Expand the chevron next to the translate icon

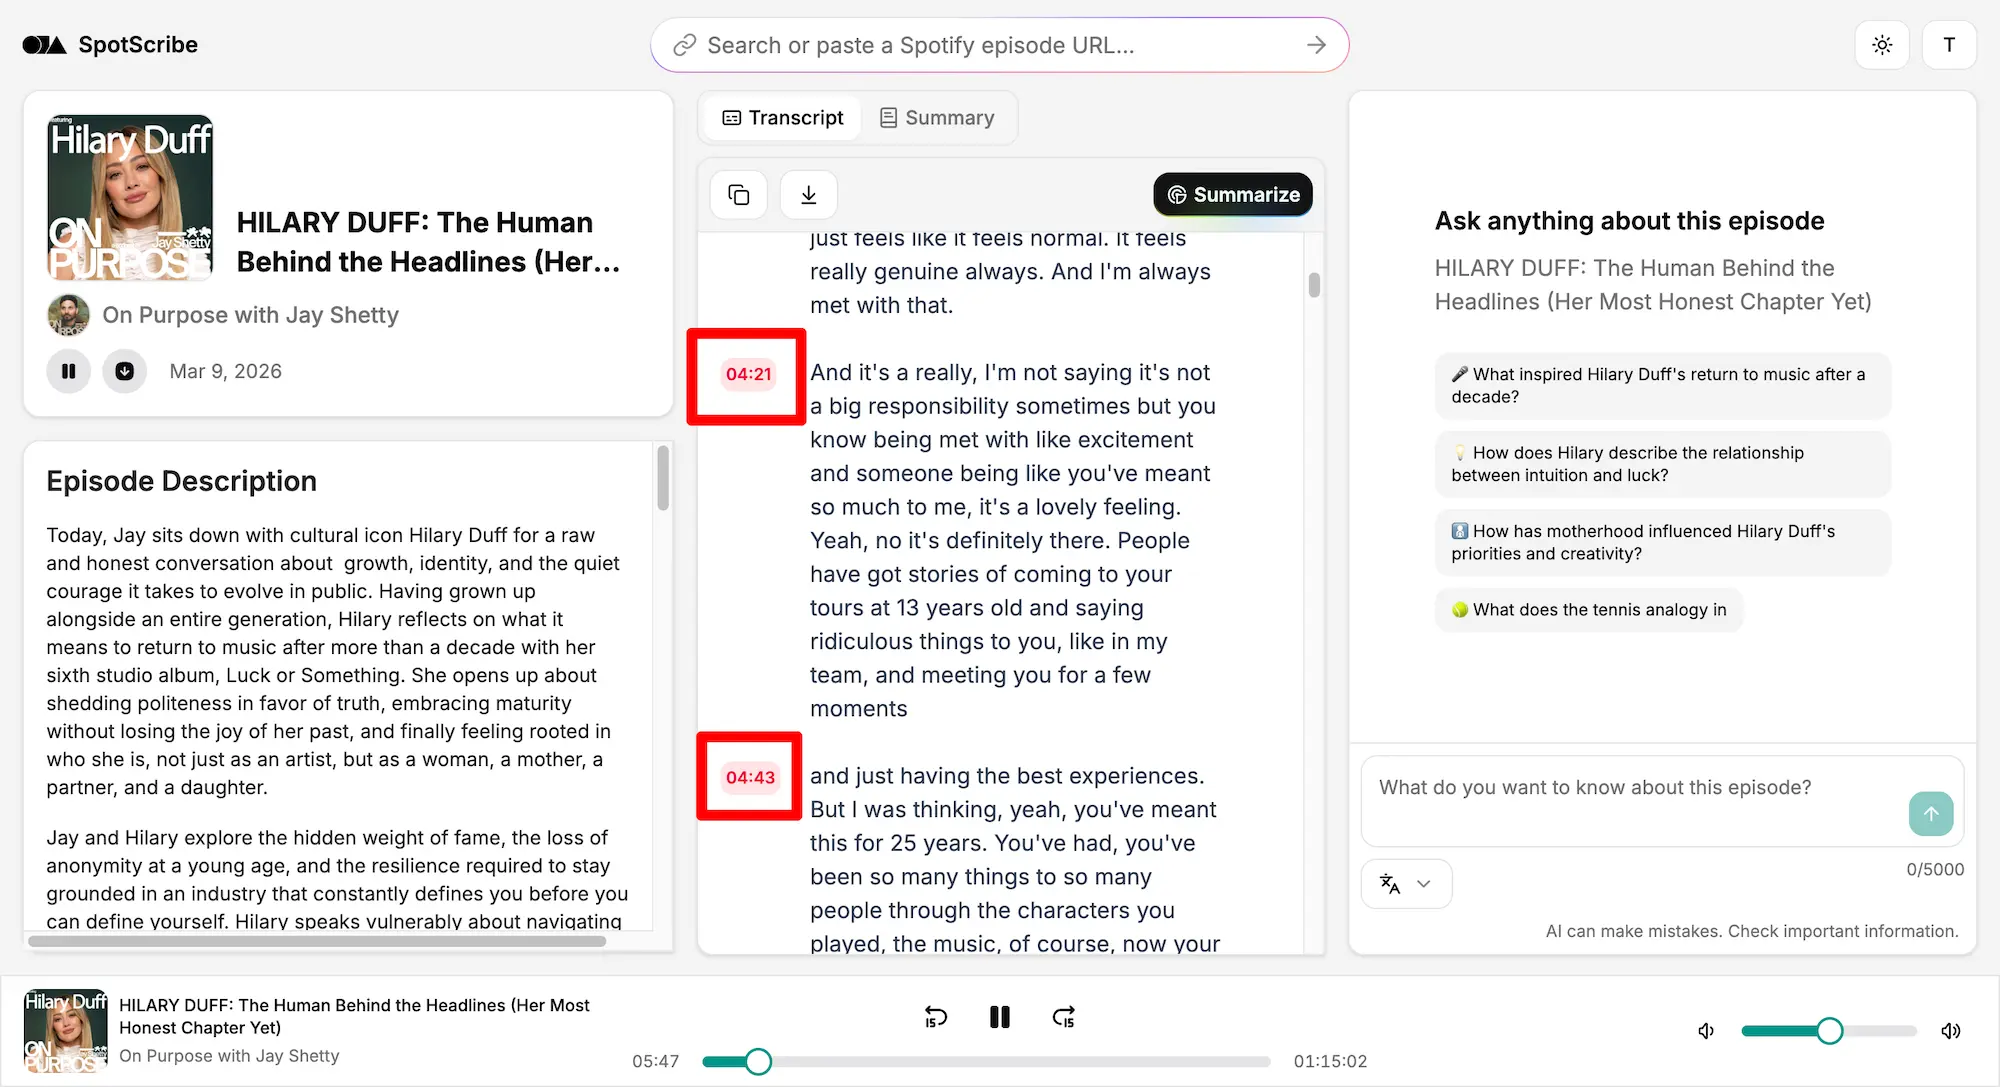1424,883
